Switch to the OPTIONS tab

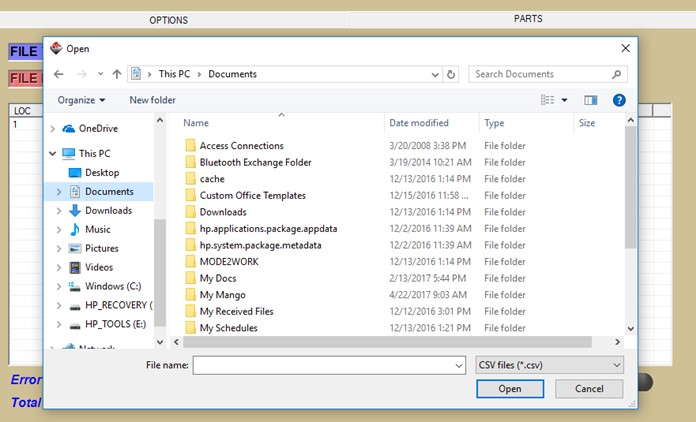point(168,20)
